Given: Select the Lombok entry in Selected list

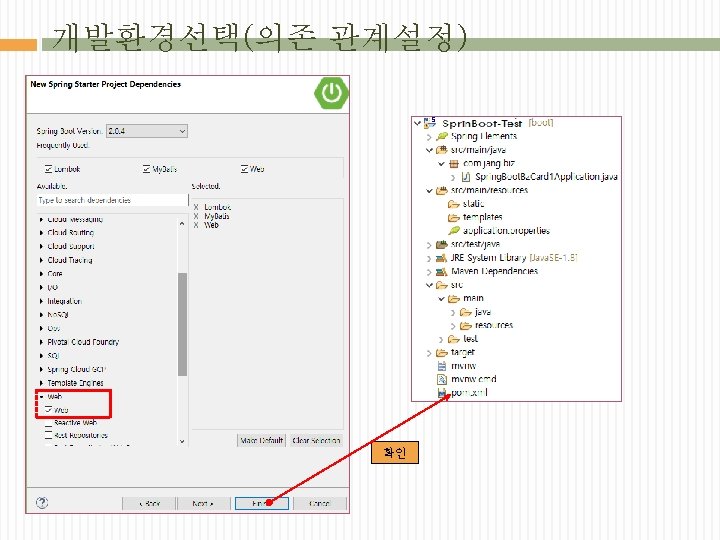Looking at the screenshot, I should click(217, 207).
